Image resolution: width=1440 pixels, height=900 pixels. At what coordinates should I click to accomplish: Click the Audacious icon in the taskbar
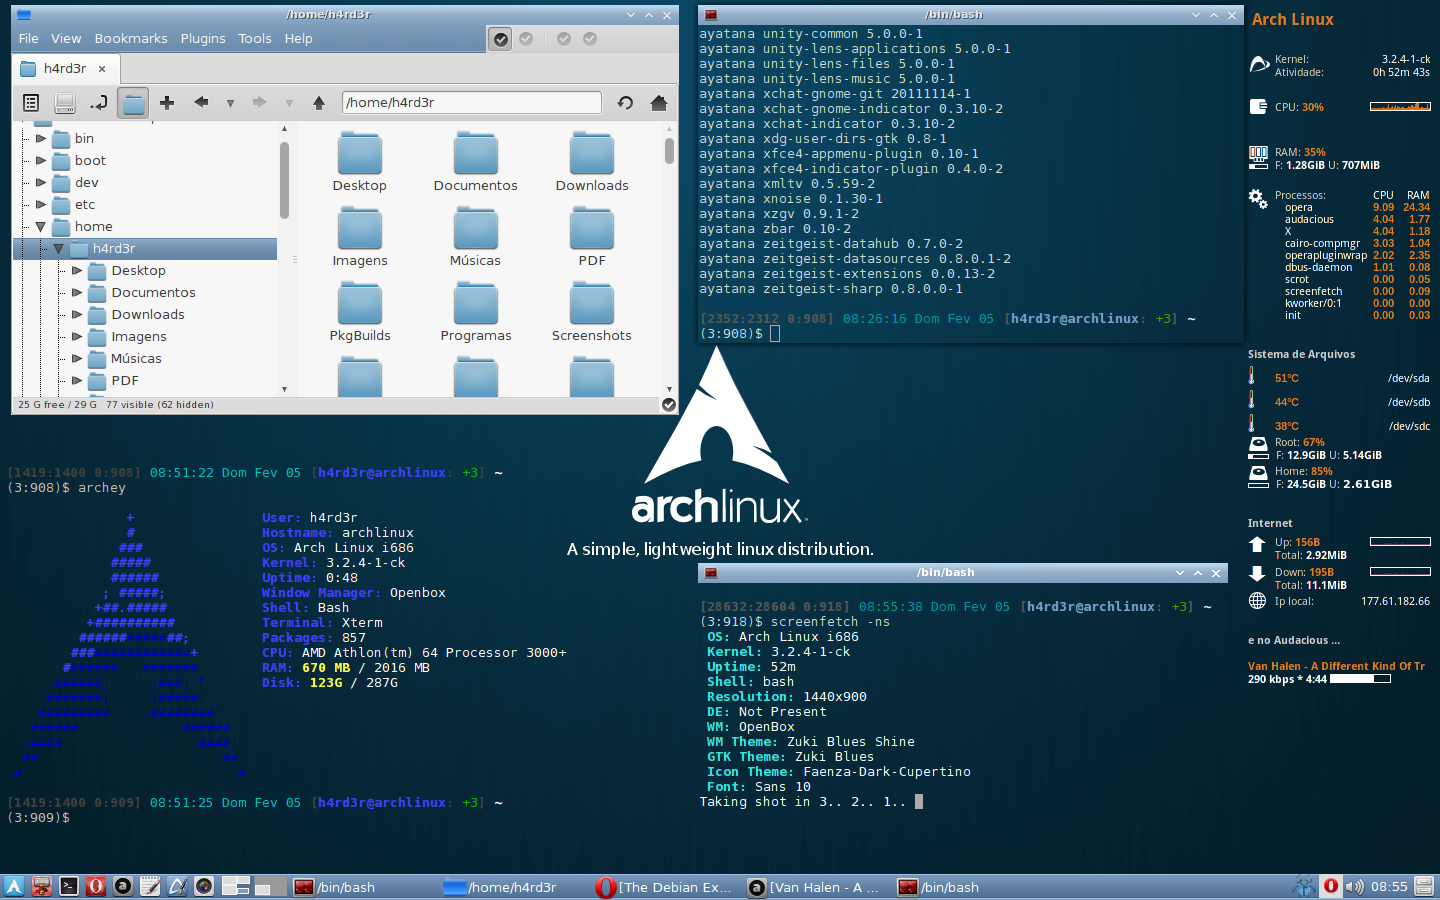(122, 886)
